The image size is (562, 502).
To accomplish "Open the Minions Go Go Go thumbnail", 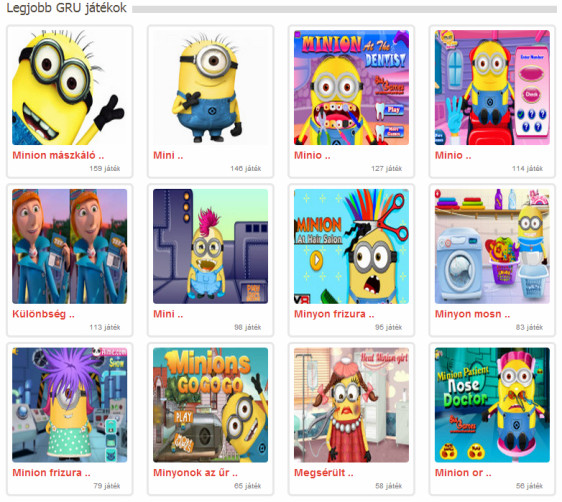I will coord(210,405).
